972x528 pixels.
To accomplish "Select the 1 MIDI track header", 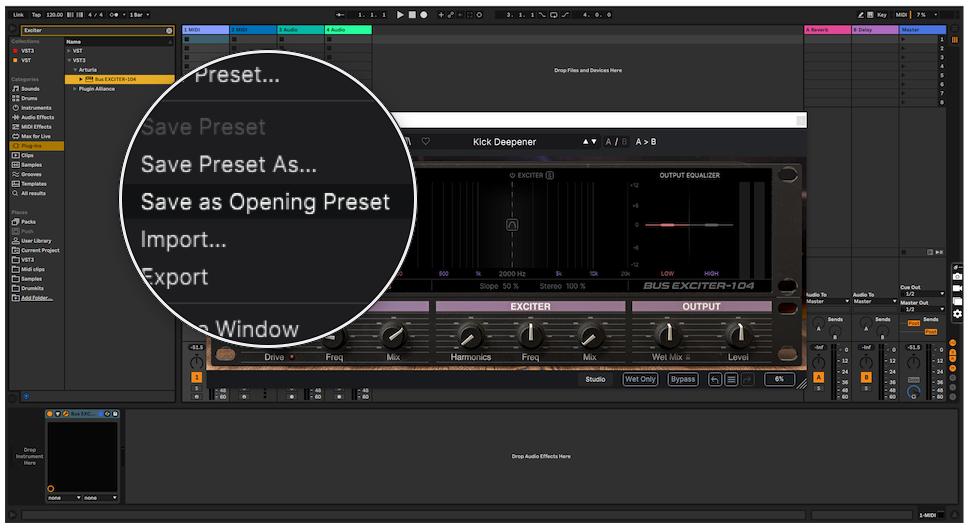I will point(205,30).
